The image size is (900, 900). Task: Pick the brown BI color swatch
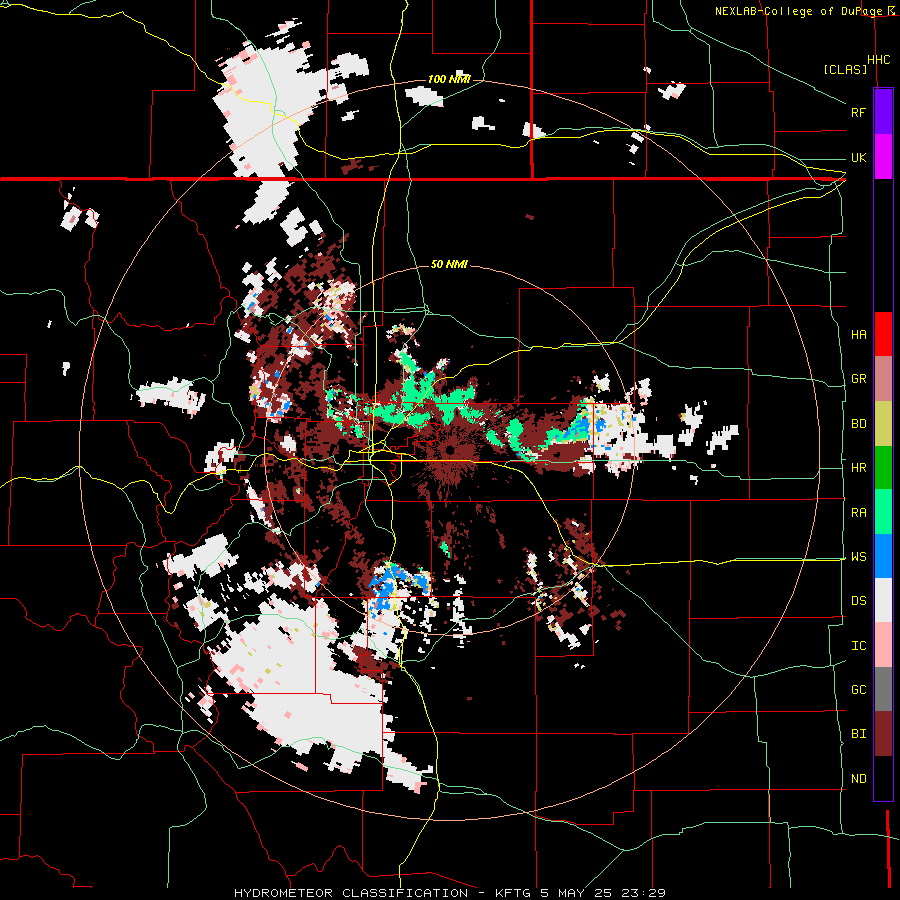click(883, 734)
